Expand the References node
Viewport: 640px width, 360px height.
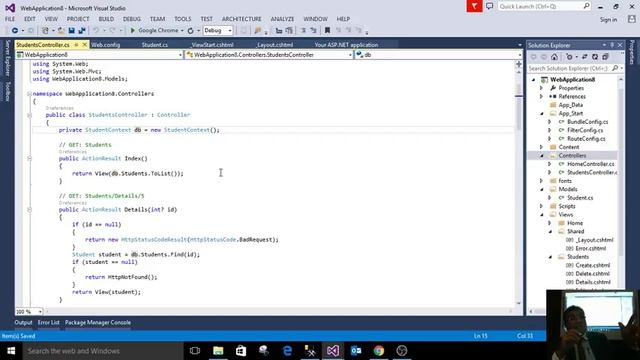[542, 97]
